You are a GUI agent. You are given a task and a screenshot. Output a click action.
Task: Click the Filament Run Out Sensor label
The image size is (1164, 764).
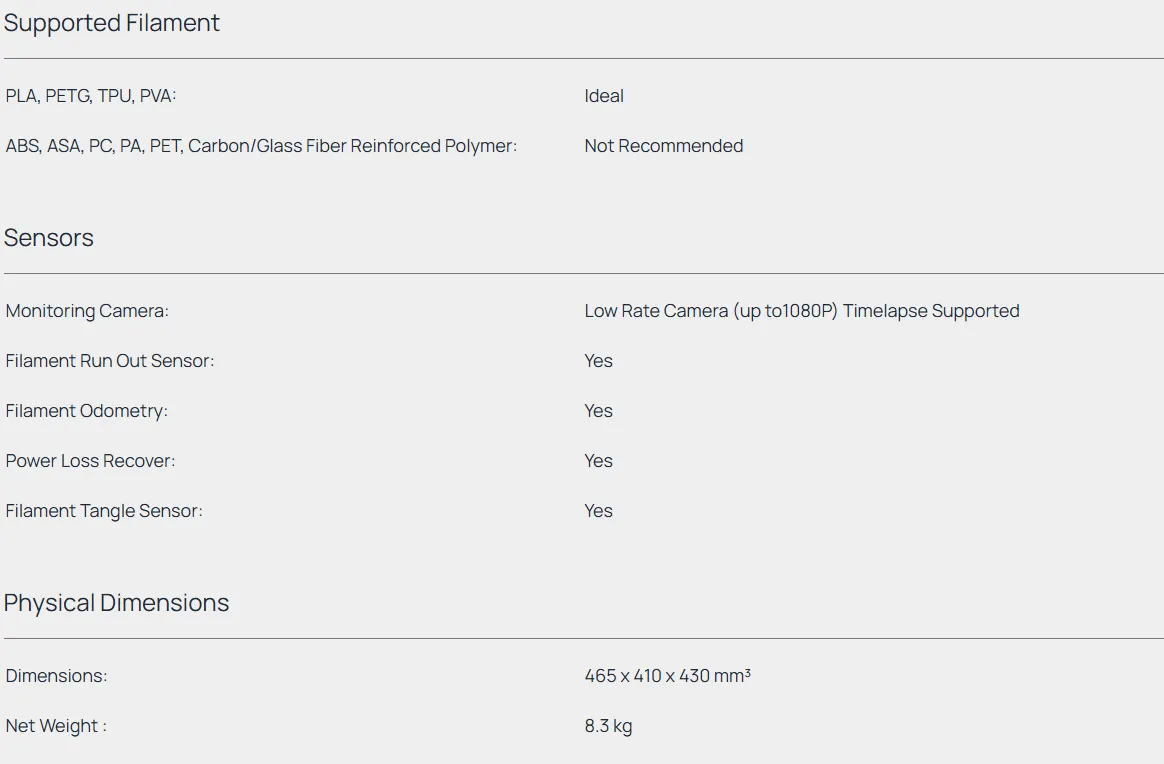tap(110, 361)
